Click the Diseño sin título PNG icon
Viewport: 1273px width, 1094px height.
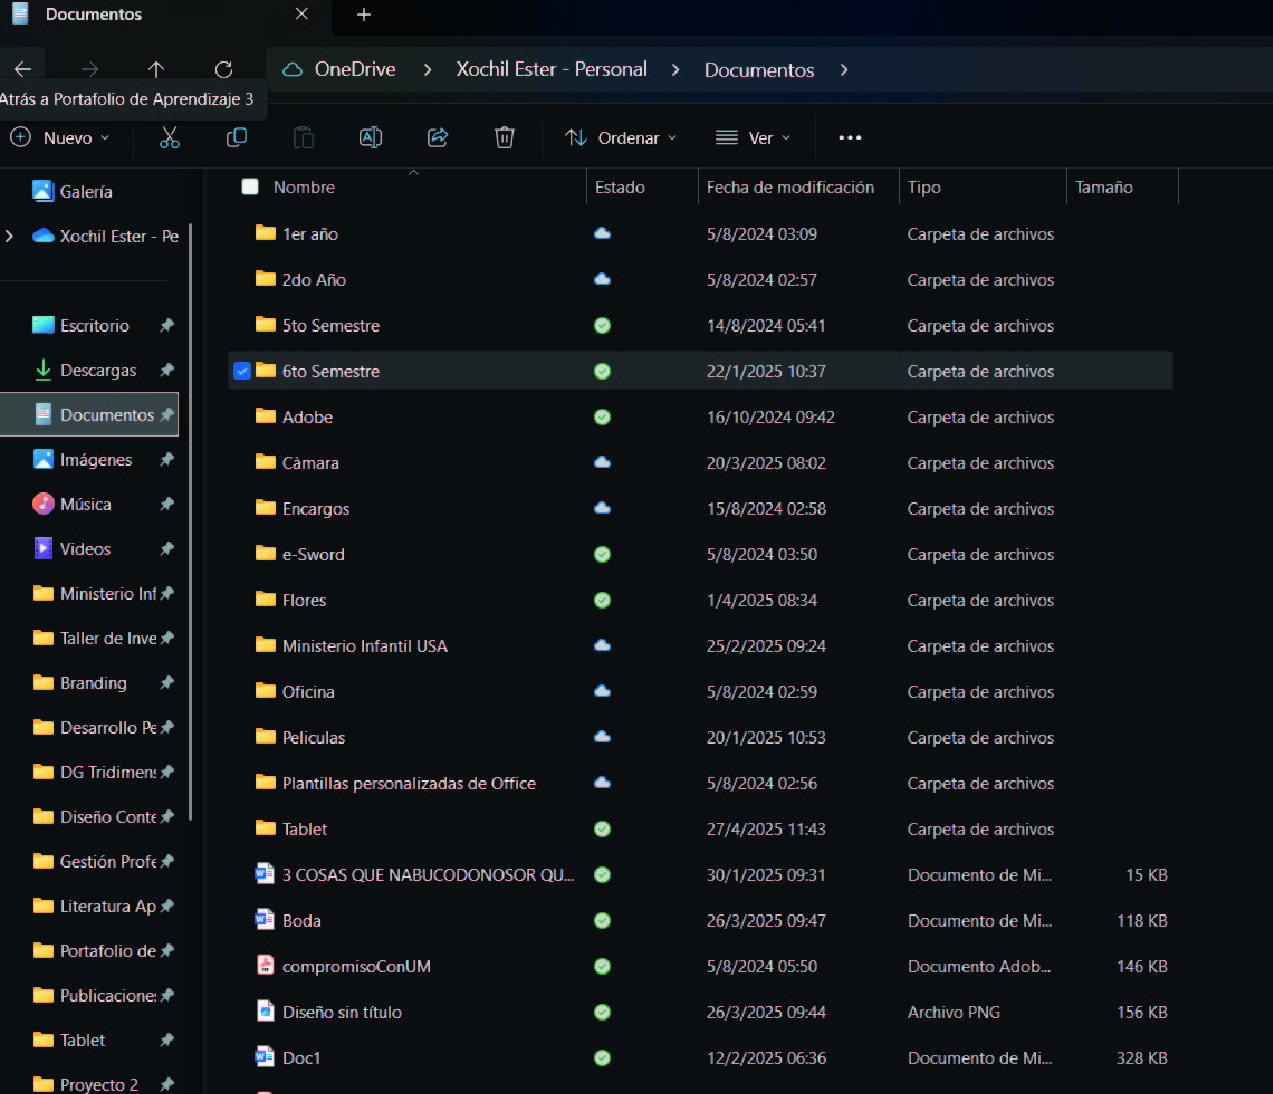click(x=265, y=1012)
